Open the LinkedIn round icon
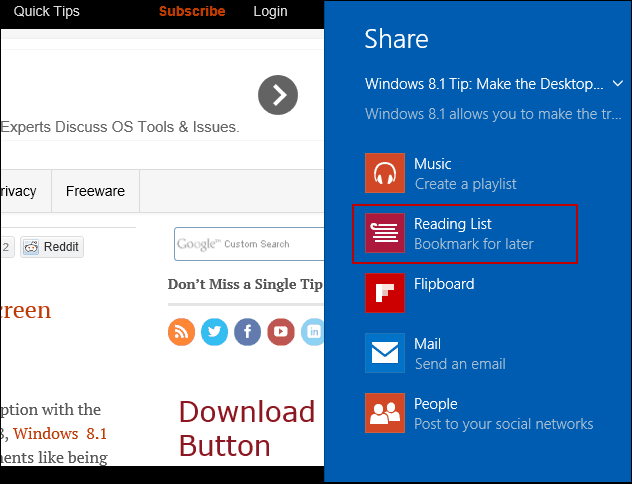 pyautogui.click(x=313, y=332)
